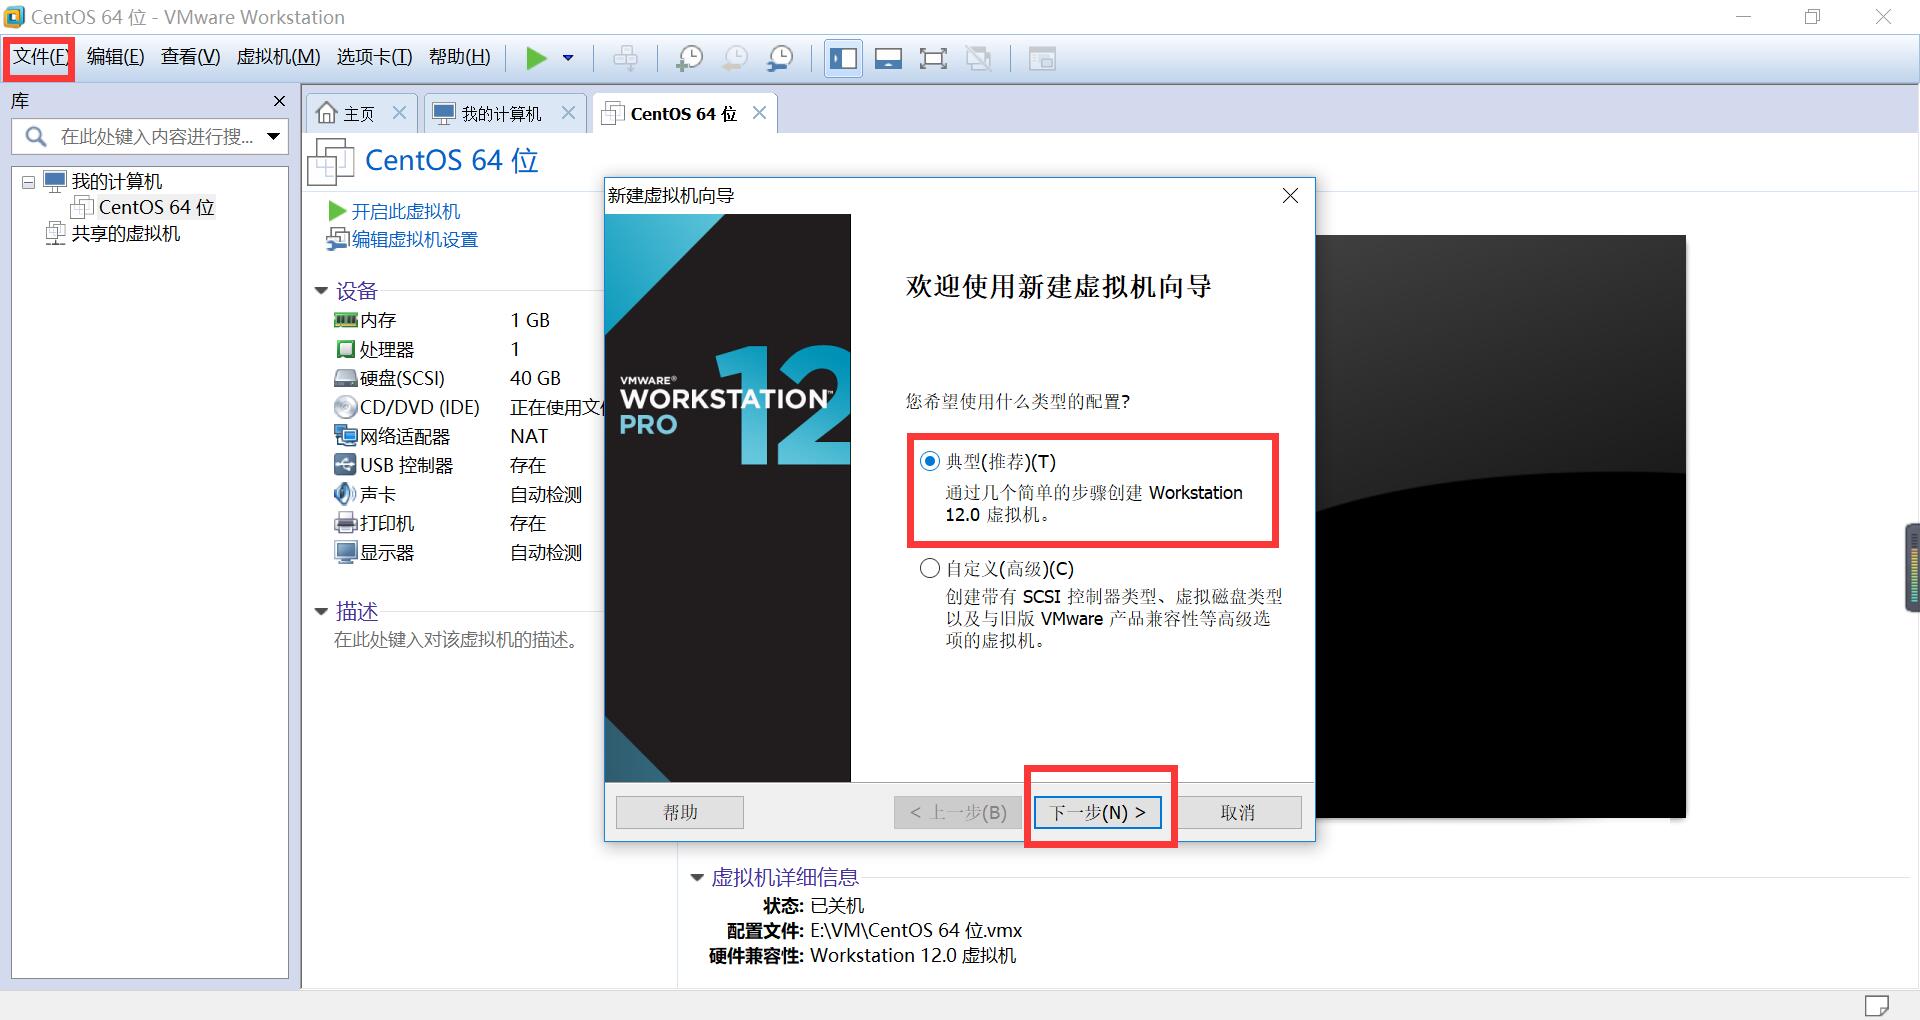
Task: Click the send Ctrl+Alt+Del toolbar icon
Action: (626, 59)
